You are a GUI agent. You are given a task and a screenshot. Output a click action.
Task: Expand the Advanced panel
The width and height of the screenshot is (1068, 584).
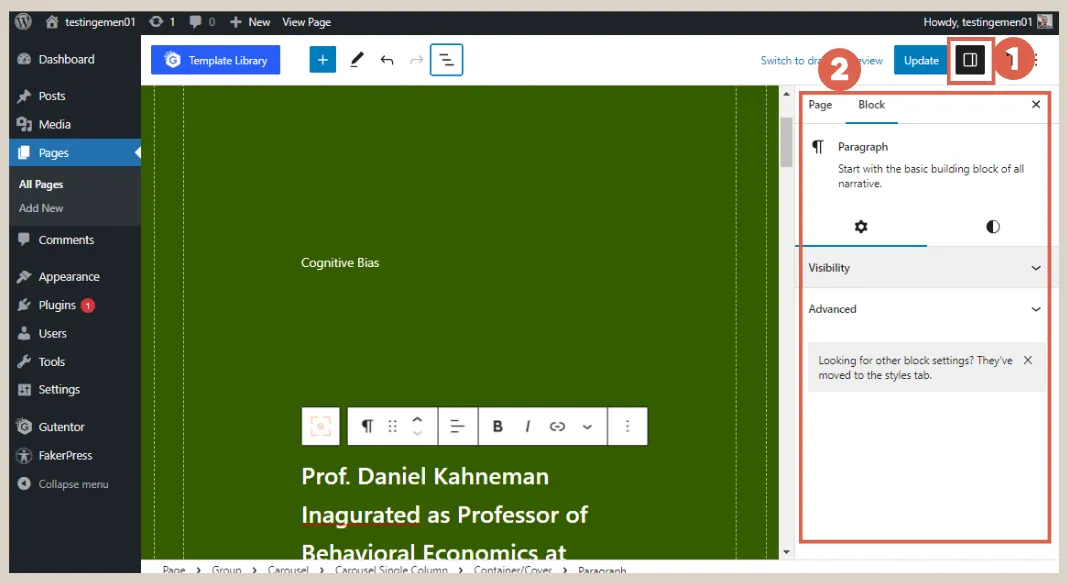tap(922, 309)
